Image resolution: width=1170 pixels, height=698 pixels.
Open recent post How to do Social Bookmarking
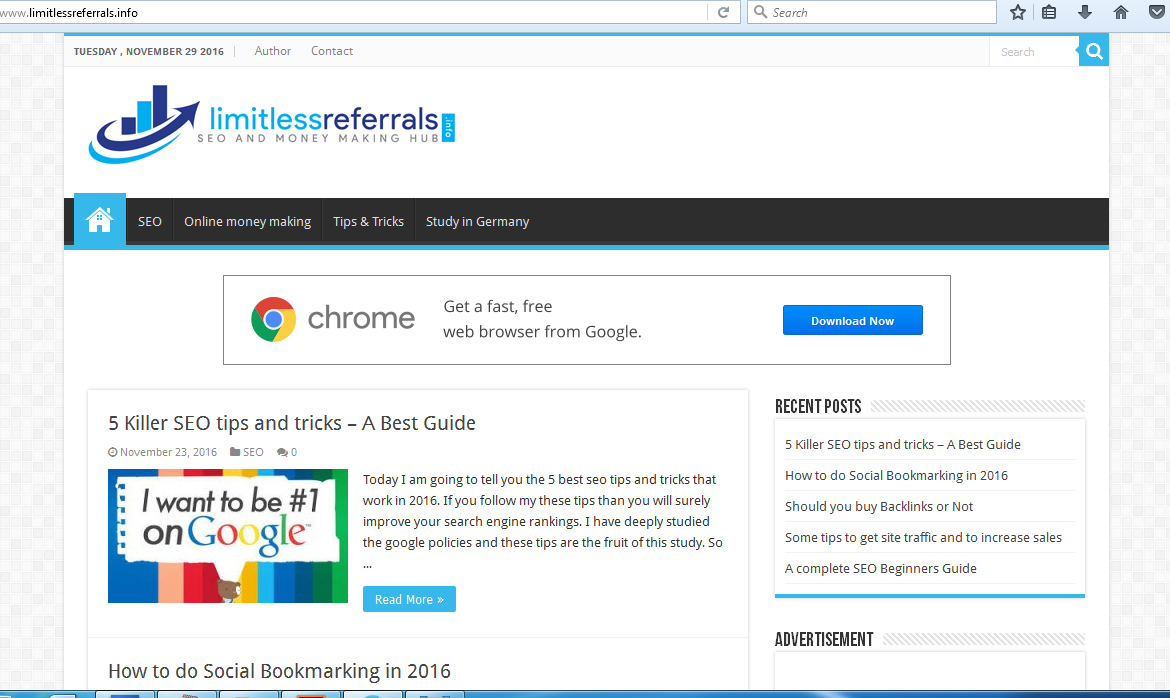(896, 476)
